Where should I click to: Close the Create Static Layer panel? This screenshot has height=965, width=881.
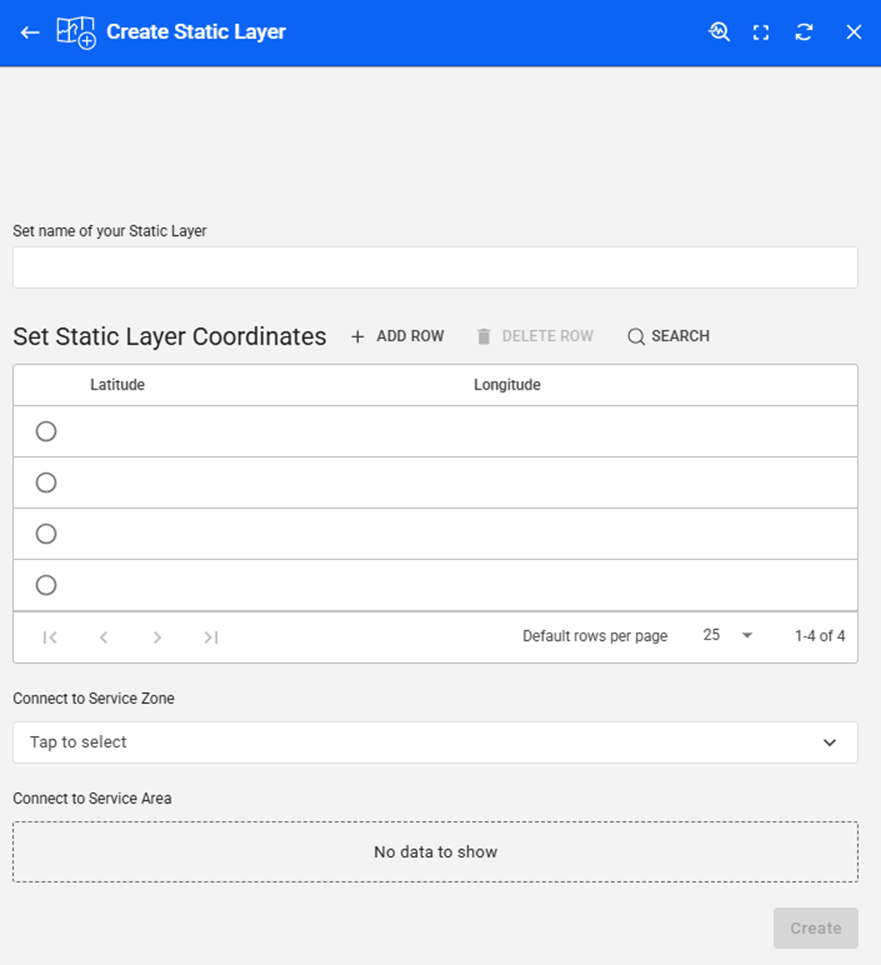pyautogui.click(x=853, y=32)
